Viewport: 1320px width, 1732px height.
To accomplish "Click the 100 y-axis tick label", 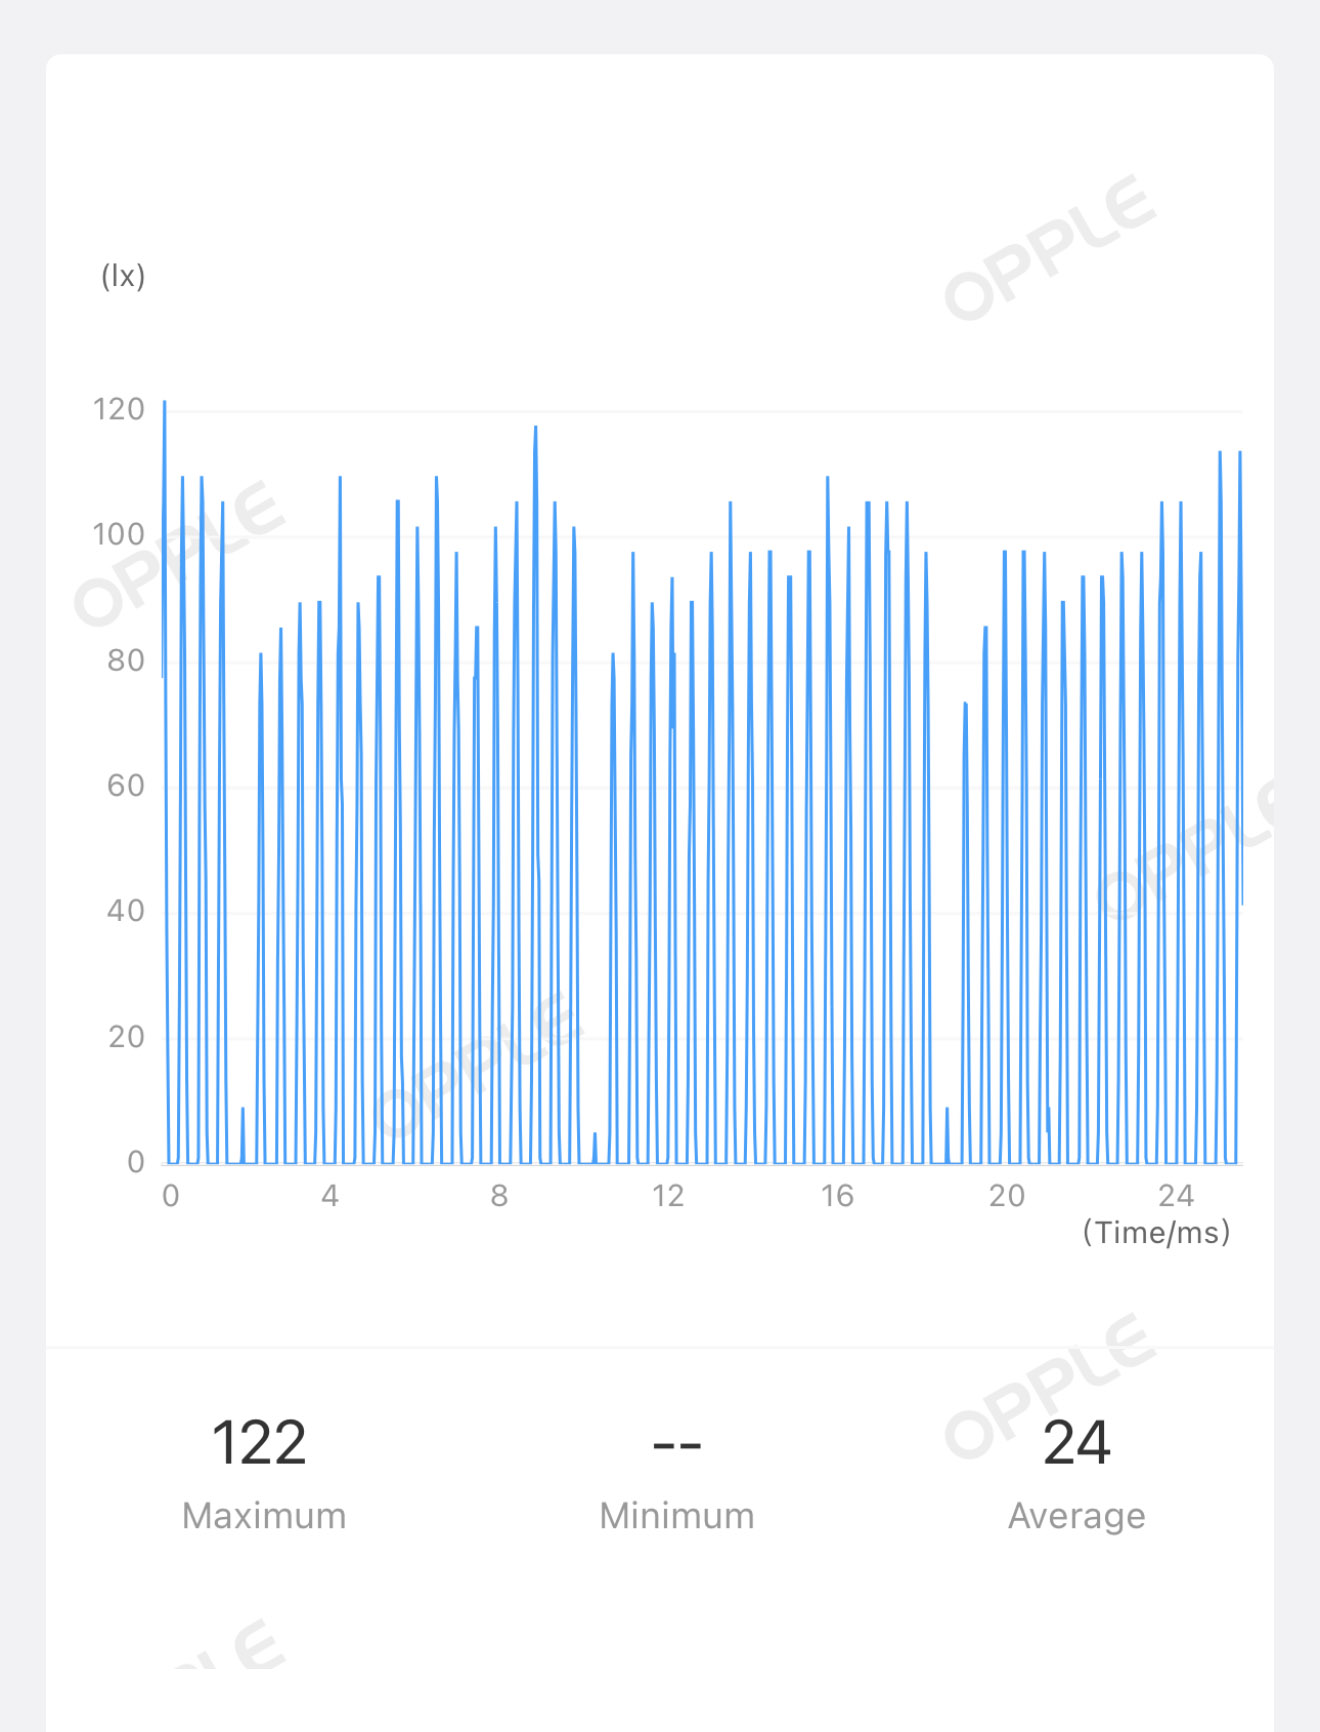I will coord(119,534).
